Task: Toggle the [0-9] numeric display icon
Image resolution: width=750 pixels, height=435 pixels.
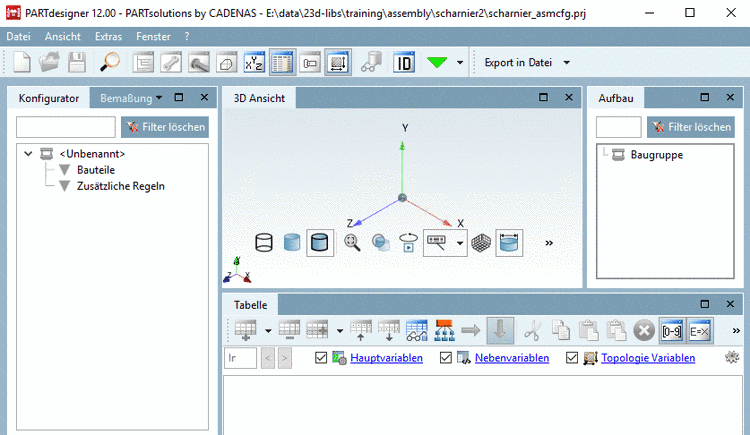Action: click(672, 330)
